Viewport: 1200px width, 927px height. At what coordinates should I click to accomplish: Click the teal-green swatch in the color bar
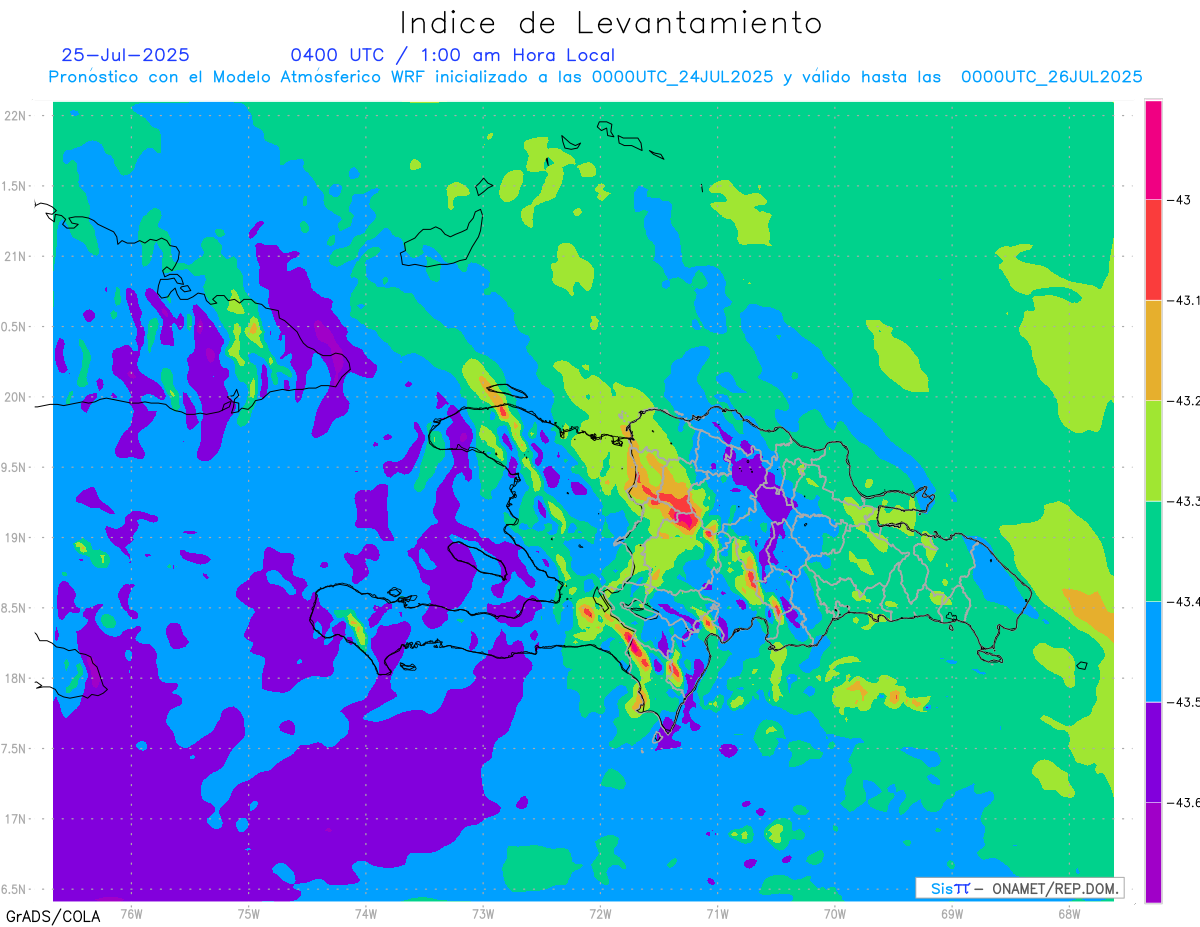click(x=1153, y=551)
